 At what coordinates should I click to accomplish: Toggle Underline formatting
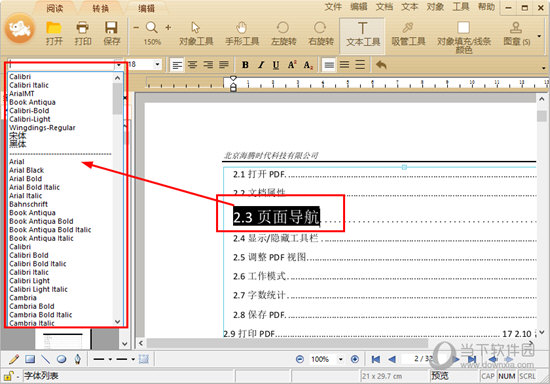click(276, 65)
